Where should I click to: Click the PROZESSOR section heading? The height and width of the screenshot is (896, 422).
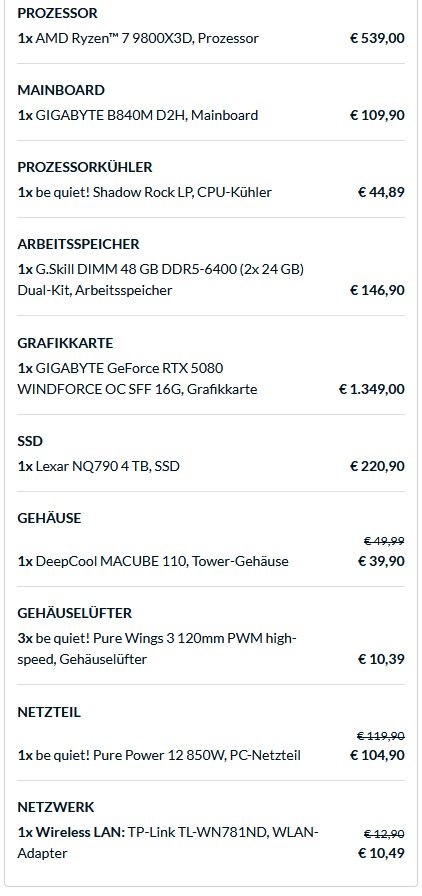coord(57,13)
